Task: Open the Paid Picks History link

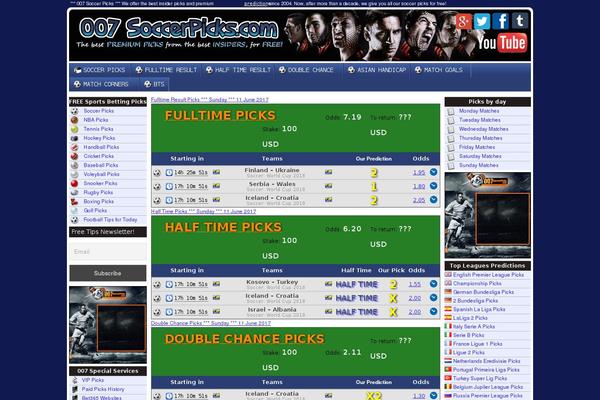Action: pos(103,389)
